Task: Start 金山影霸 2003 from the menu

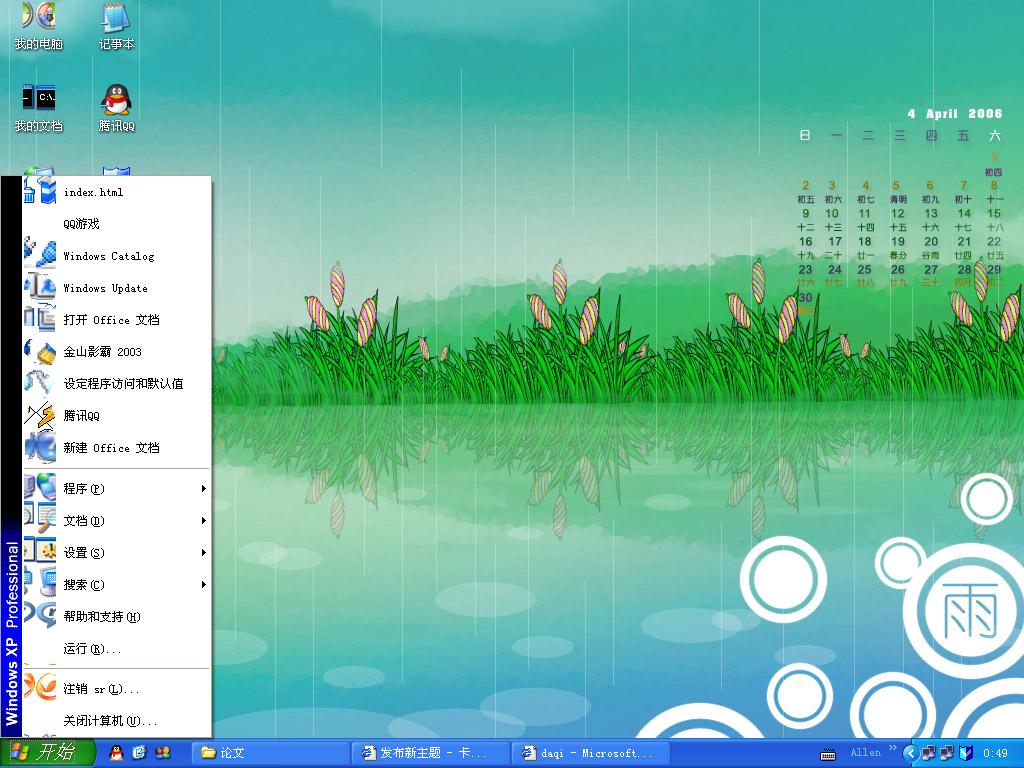Action: pos(116,352)
